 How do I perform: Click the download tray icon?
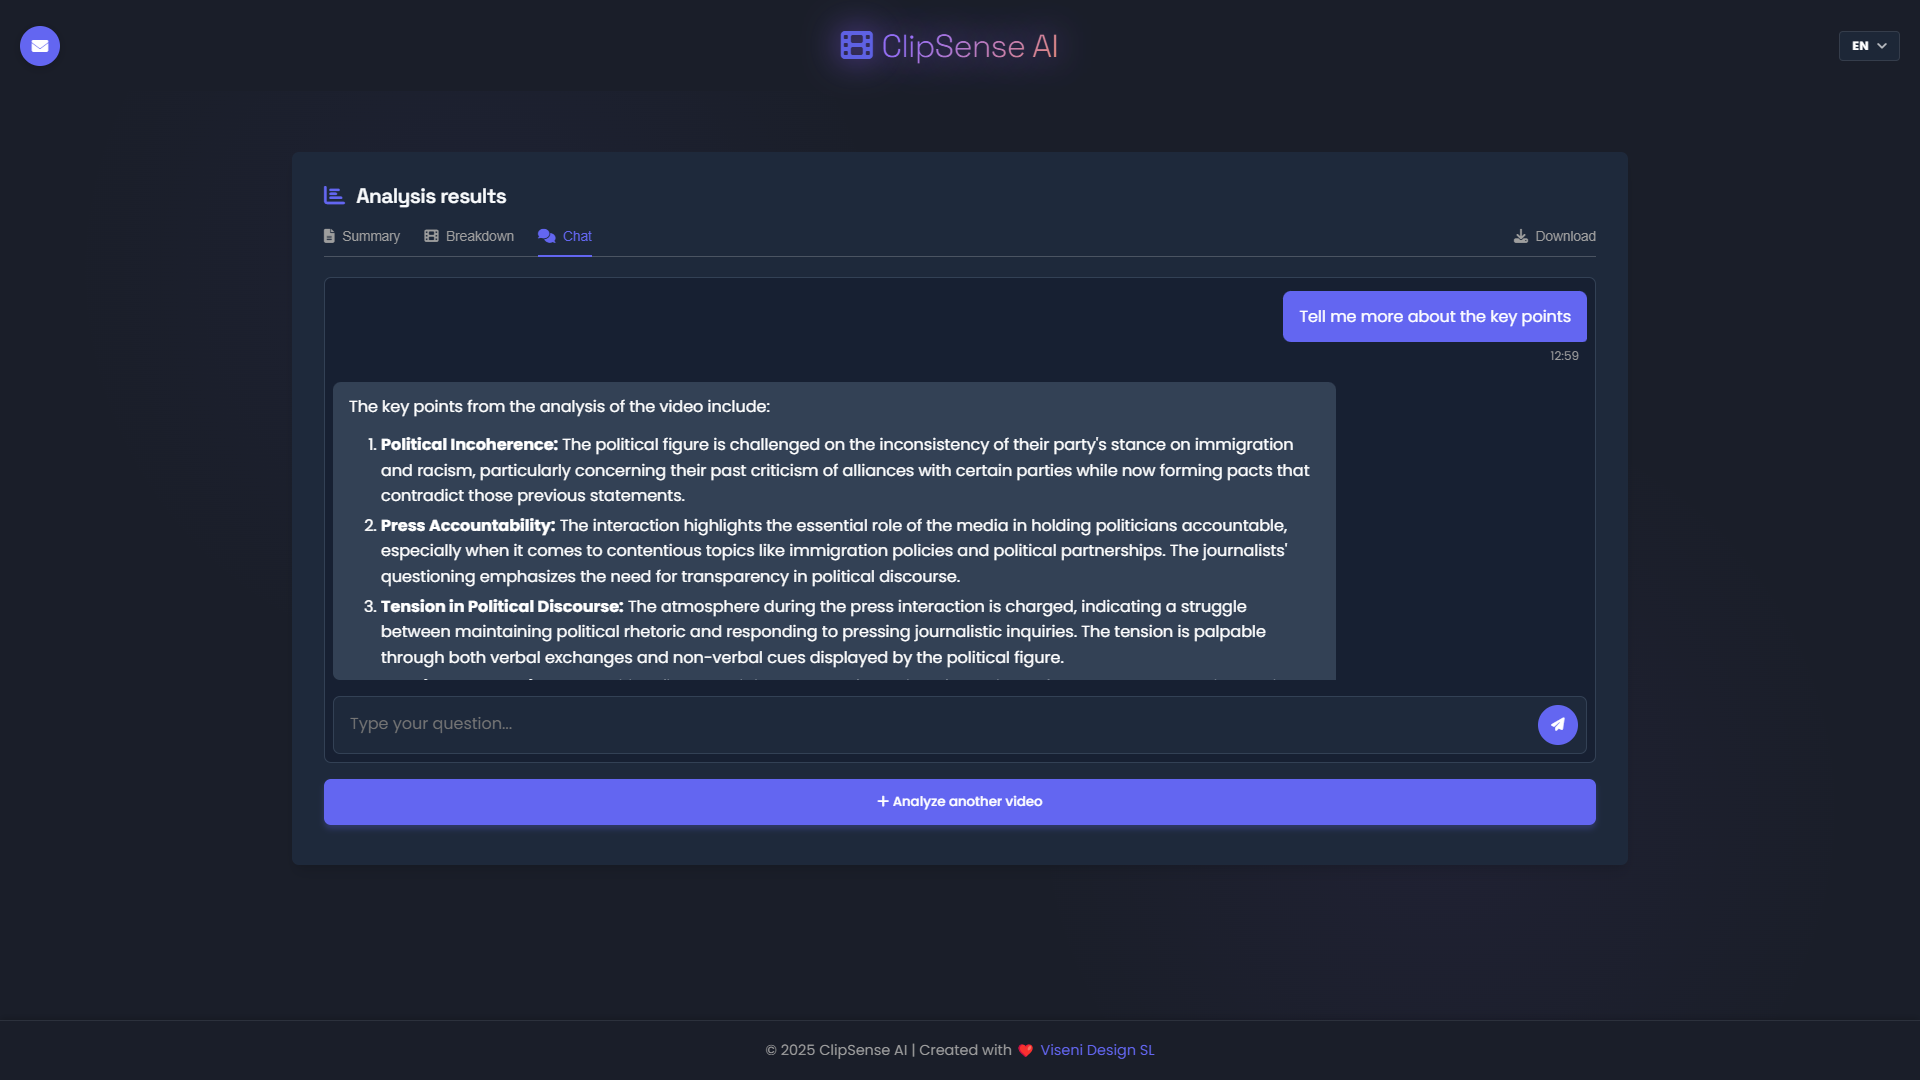click(1520, 237)
